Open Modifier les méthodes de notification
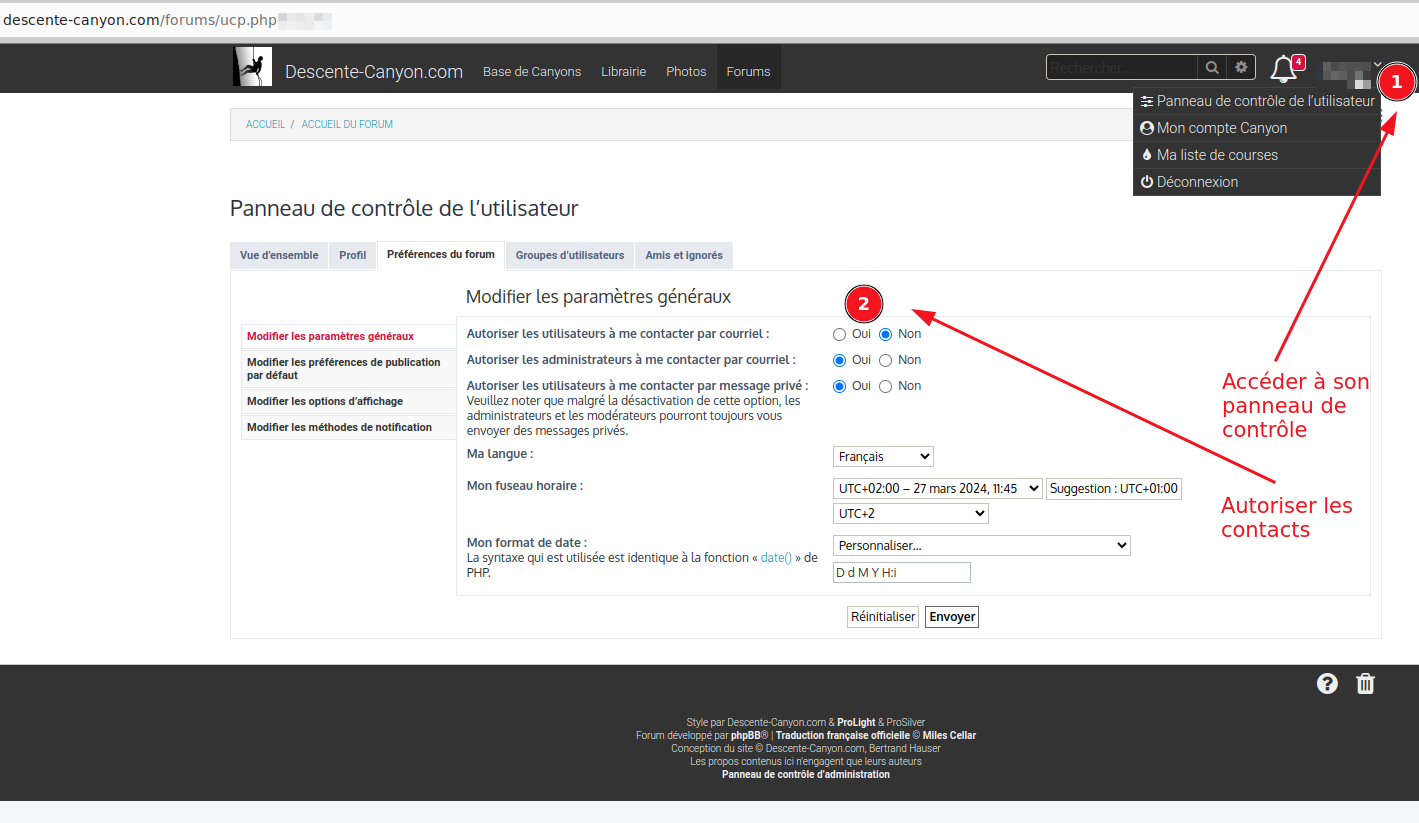The width and height of the screenshot is (1419, 823). [348, 428]
